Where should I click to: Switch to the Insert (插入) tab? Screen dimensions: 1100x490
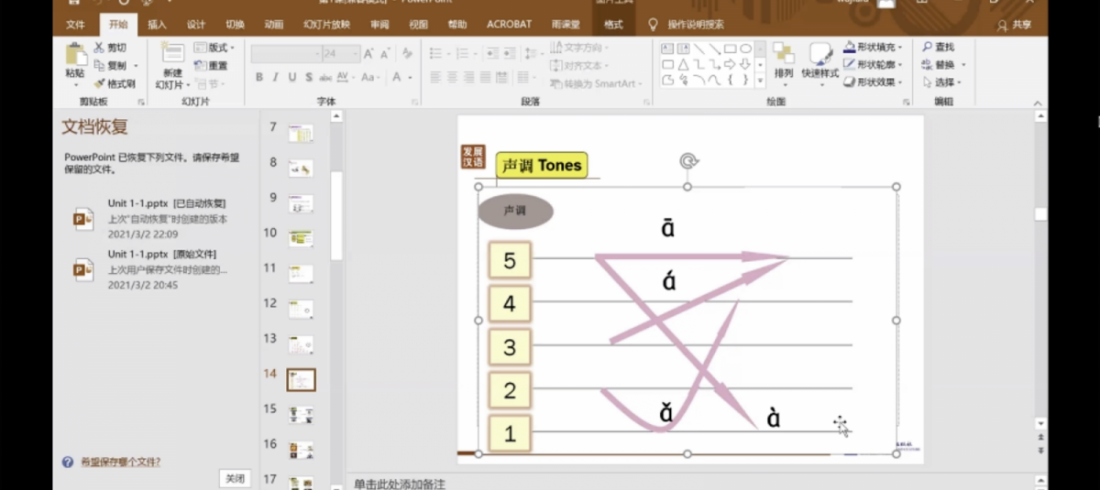pyautogui.click(x=157, y=25)
